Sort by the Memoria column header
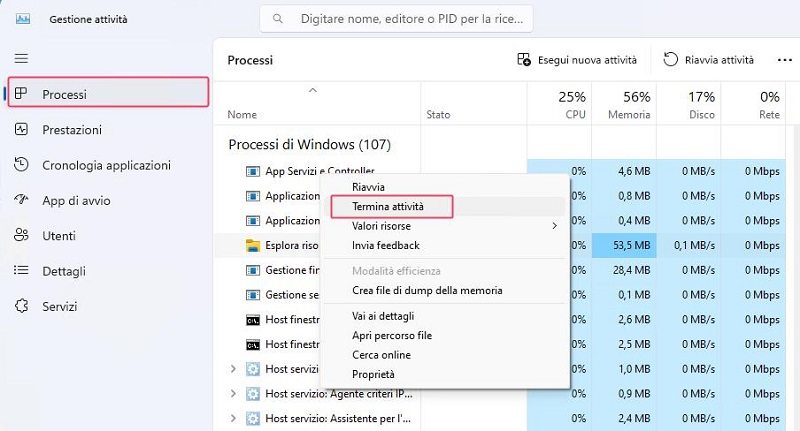The image size is (800, 431). tap(623, 105)
